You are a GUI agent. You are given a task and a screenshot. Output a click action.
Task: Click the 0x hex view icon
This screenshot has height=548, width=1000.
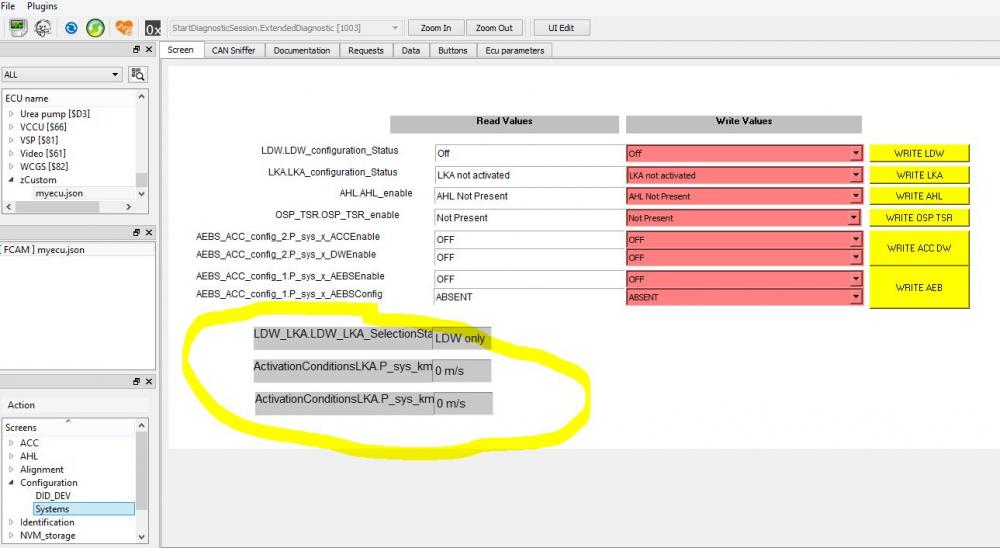pos(153,28)
